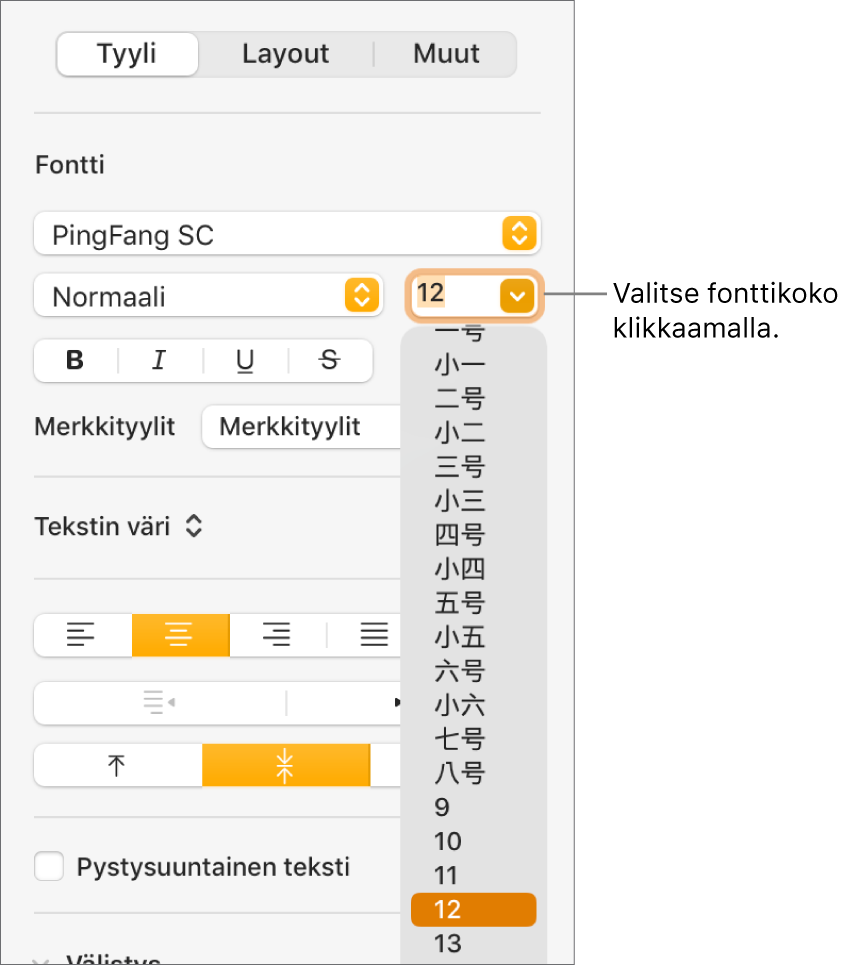This screenshot has width=859, height=966.
Task: Select center text alignment
Action: click(180, 635)
